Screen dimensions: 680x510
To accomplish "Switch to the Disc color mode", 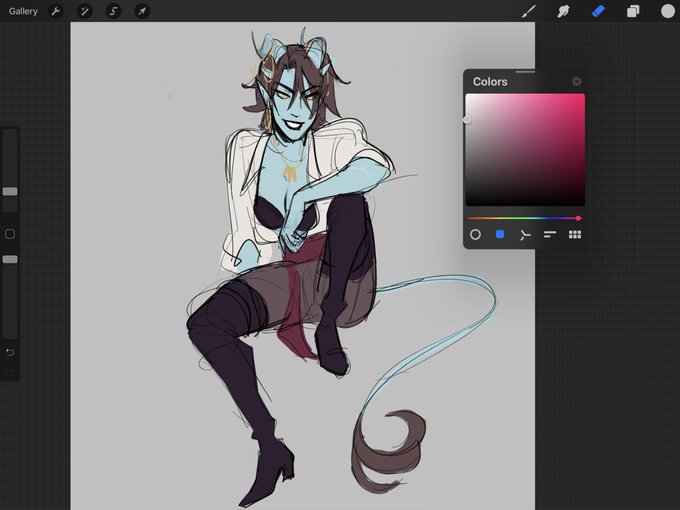I will pyautogui.click(x=475, y=235).
